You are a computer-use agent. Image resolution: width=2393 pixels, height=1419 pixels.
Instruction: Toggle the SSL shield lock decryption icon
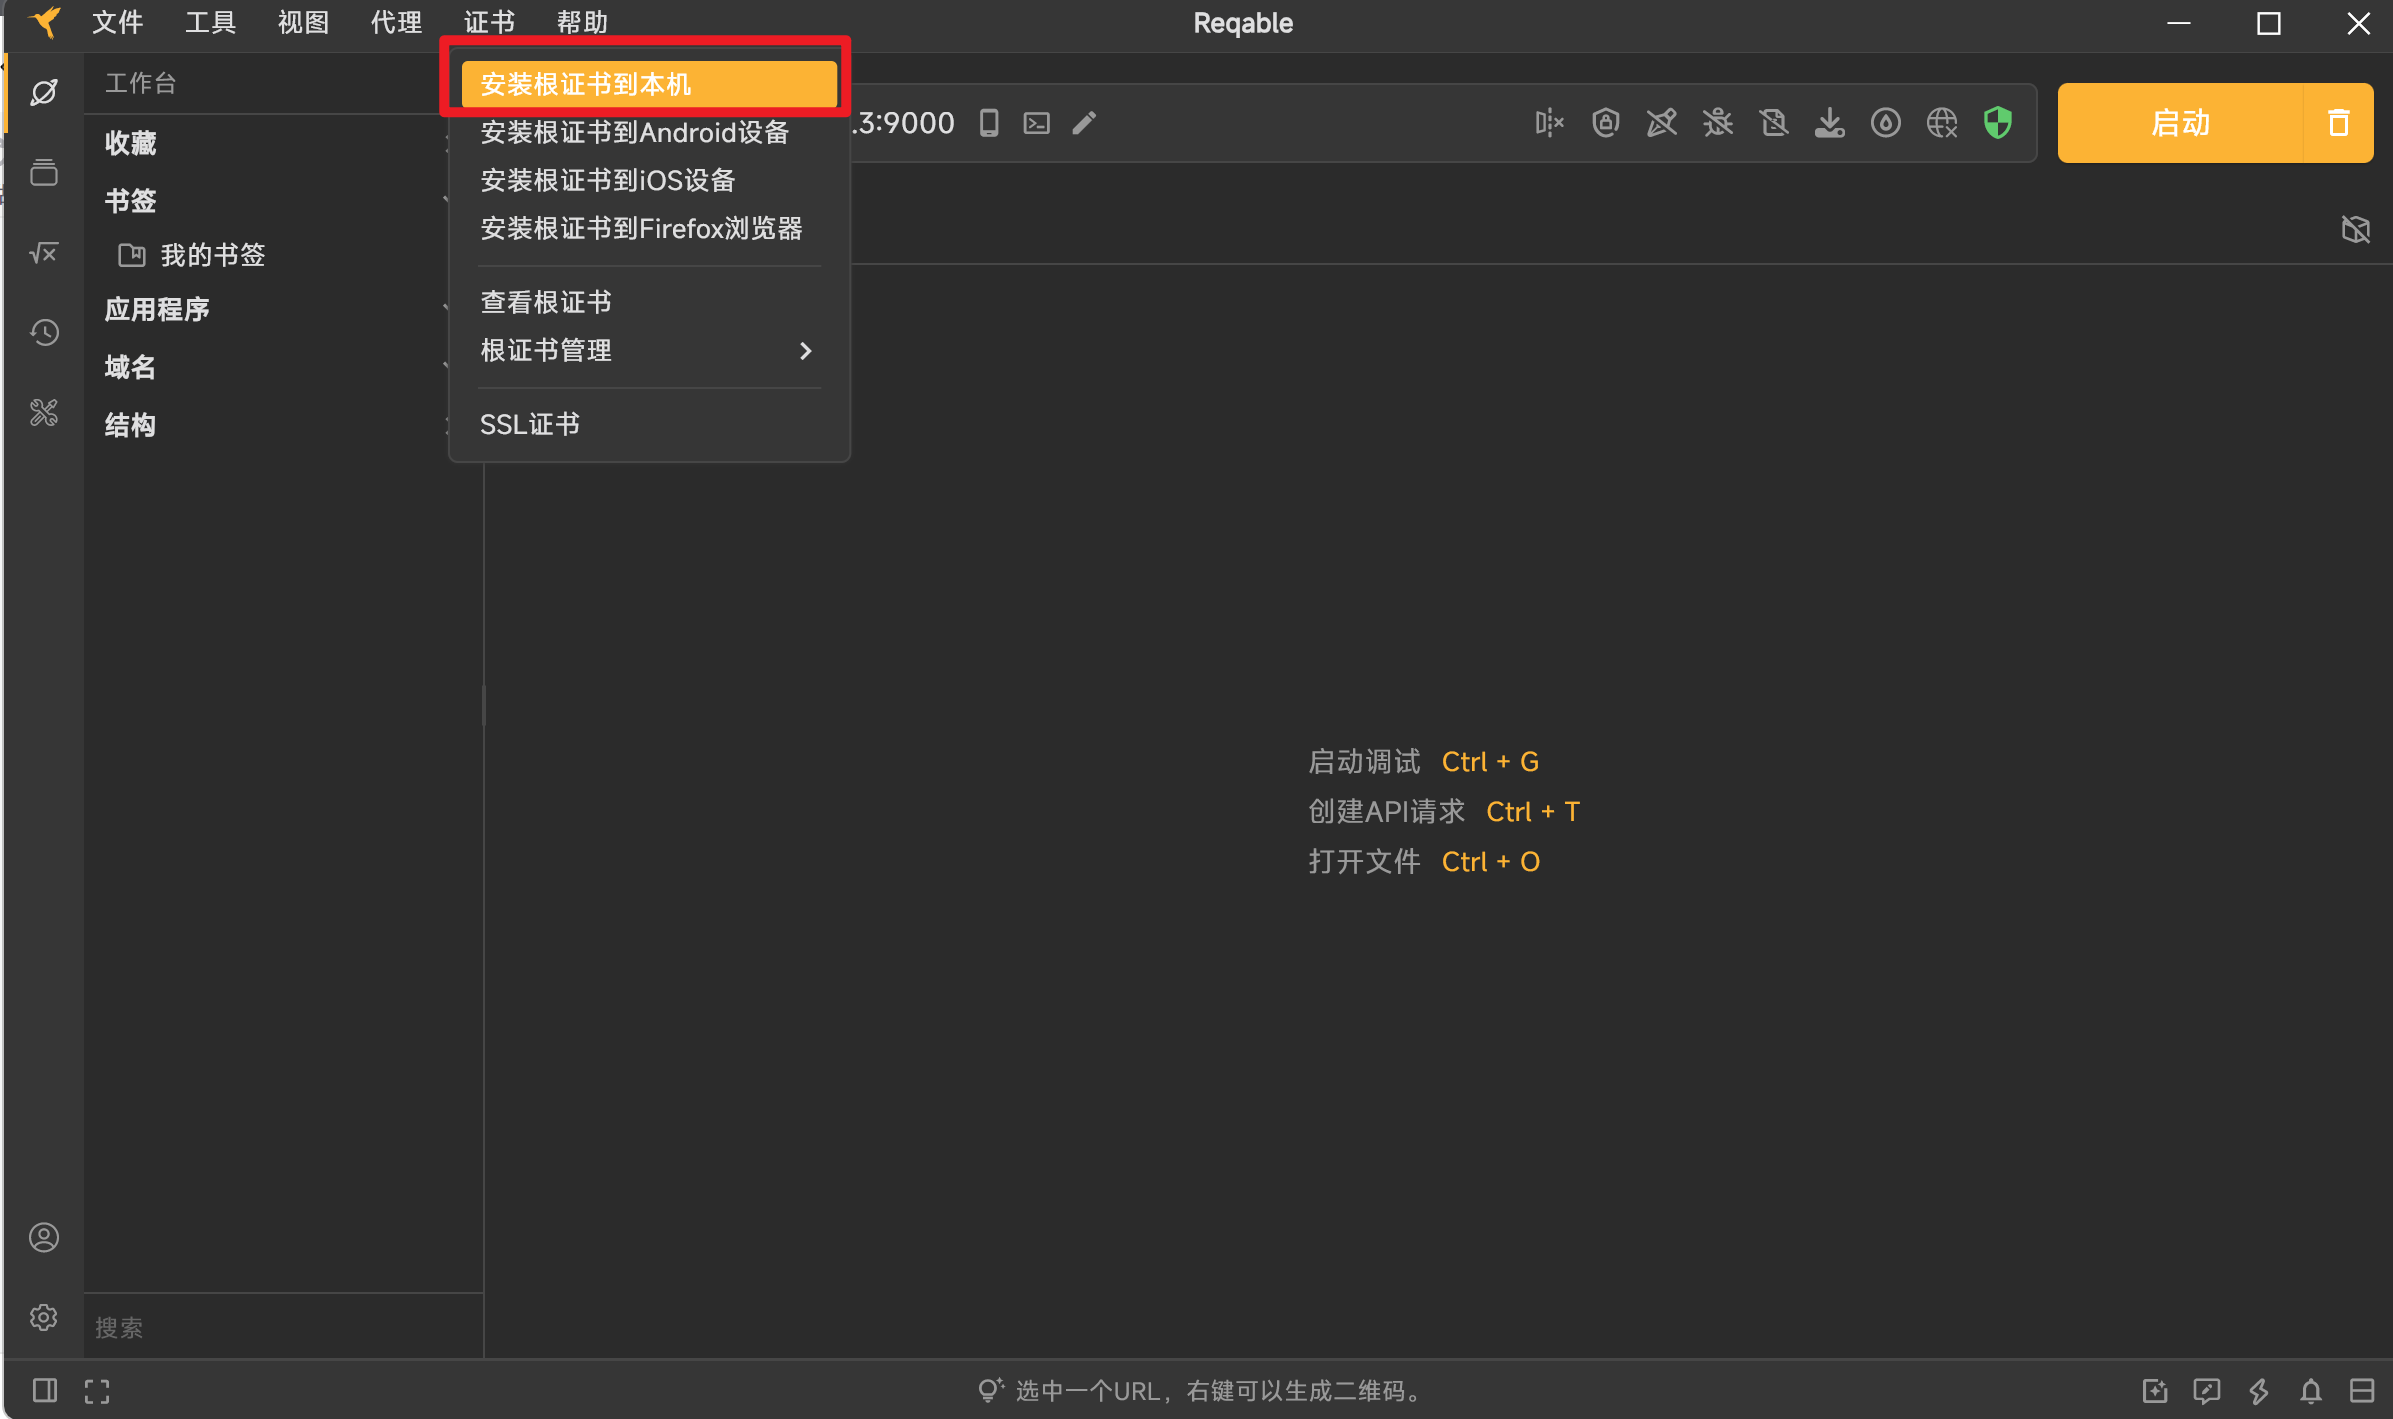point(1605,122)
